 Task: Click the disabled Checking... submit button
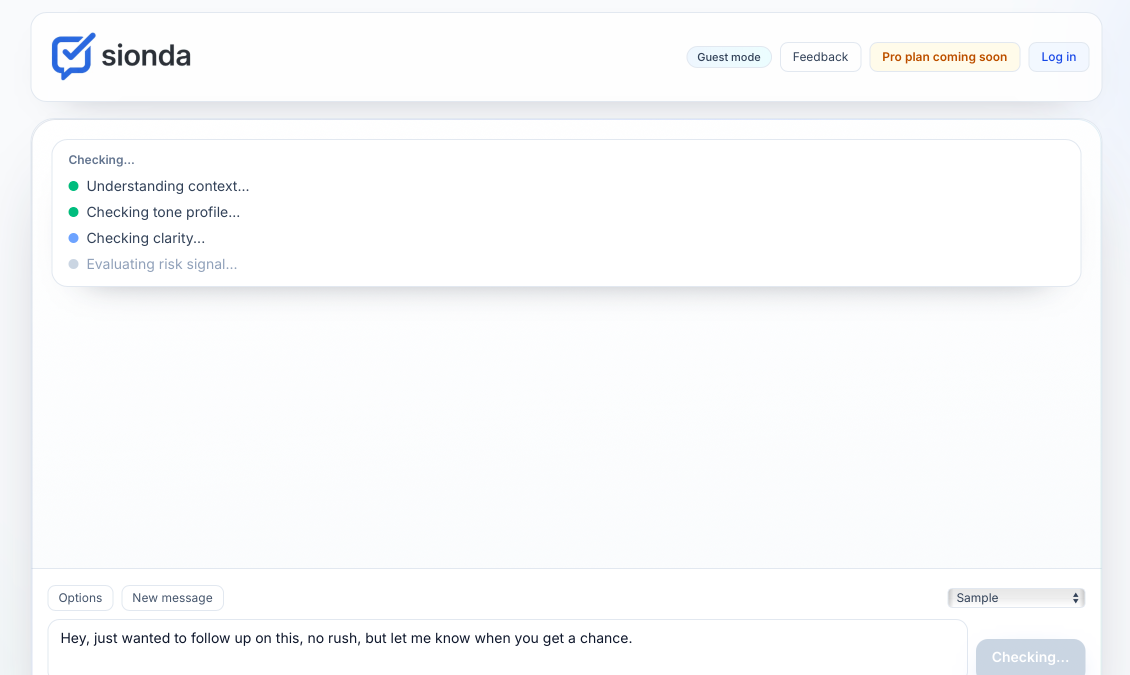coord(1030,657)
